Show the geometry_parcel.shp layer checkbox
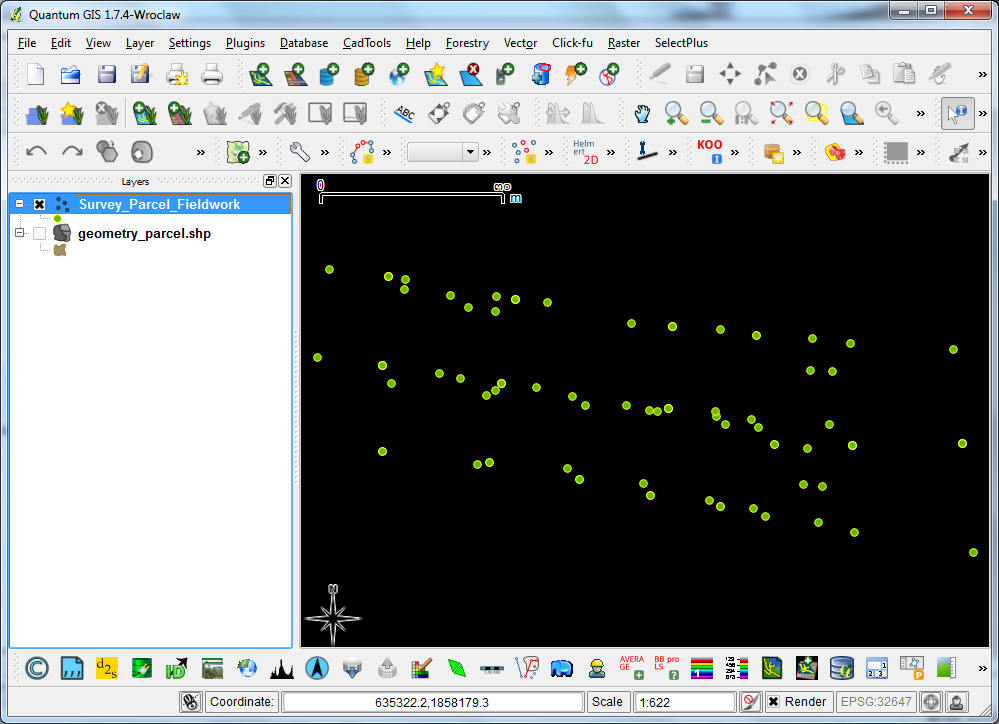999x724 pixels. point(40,233)
